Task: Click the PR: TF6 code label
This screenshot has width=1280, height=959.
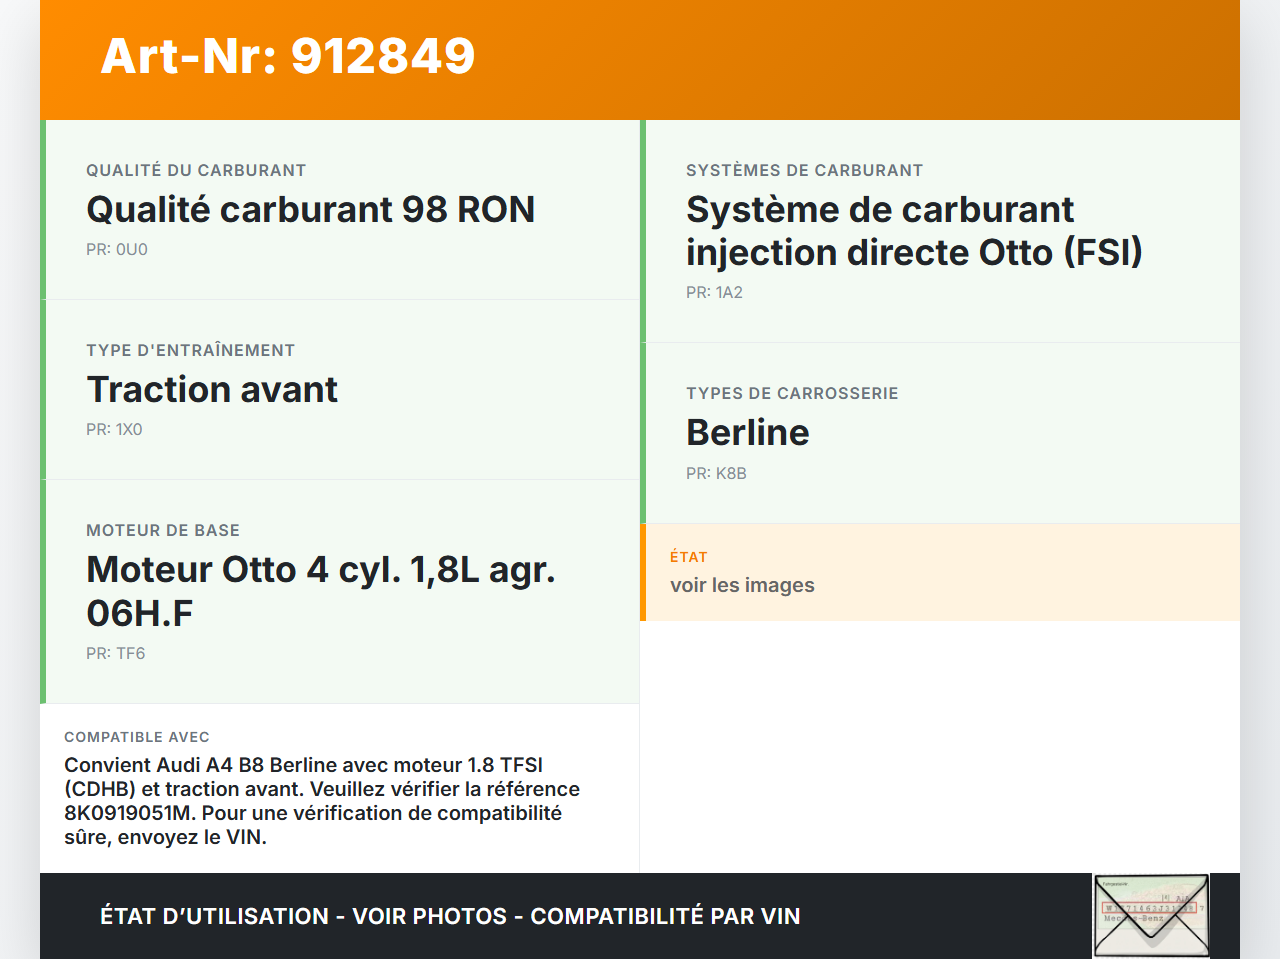Action: coord(115,652)
